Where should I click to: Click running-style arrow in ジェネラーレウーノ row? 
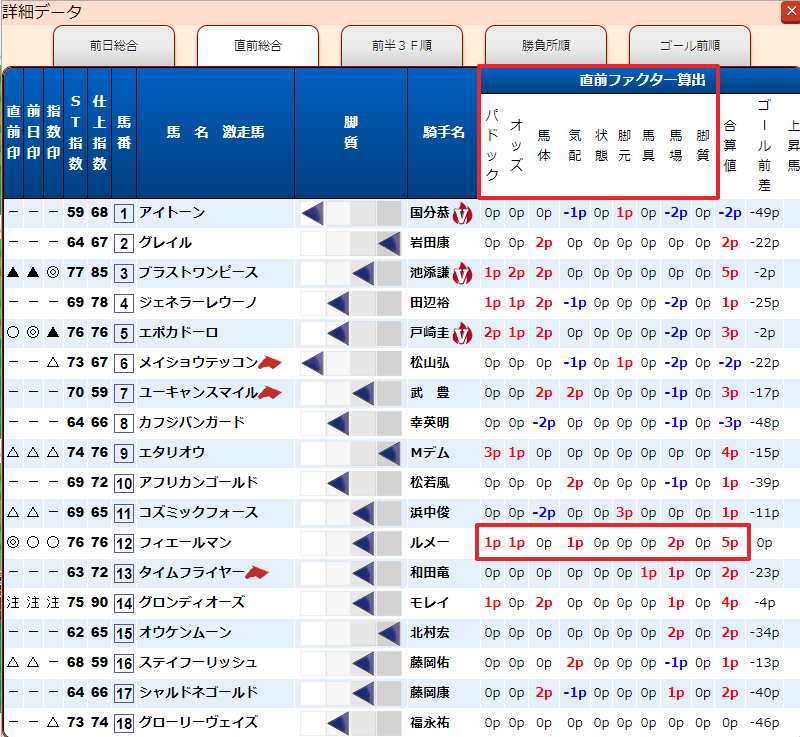(x=338, y=303)
